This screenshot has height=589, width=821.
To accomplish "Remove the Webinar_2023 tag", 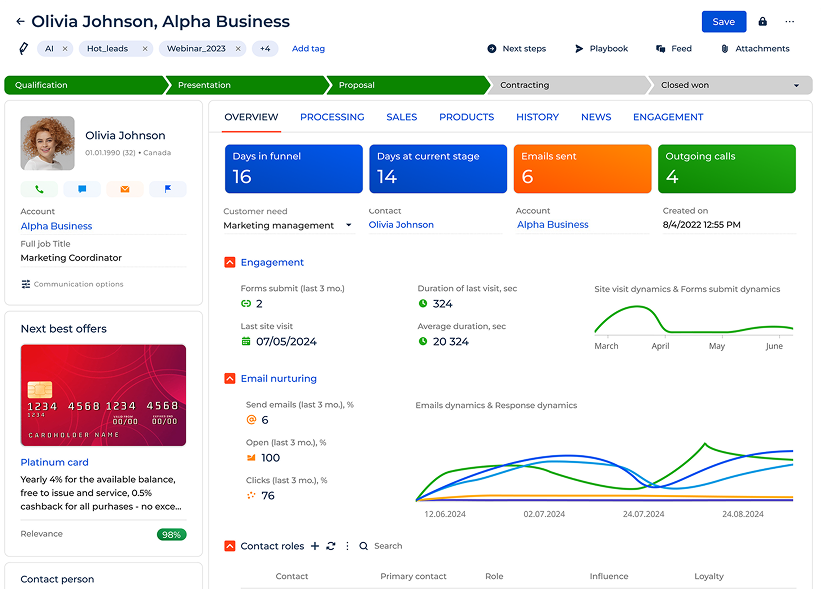I will 238,49.
